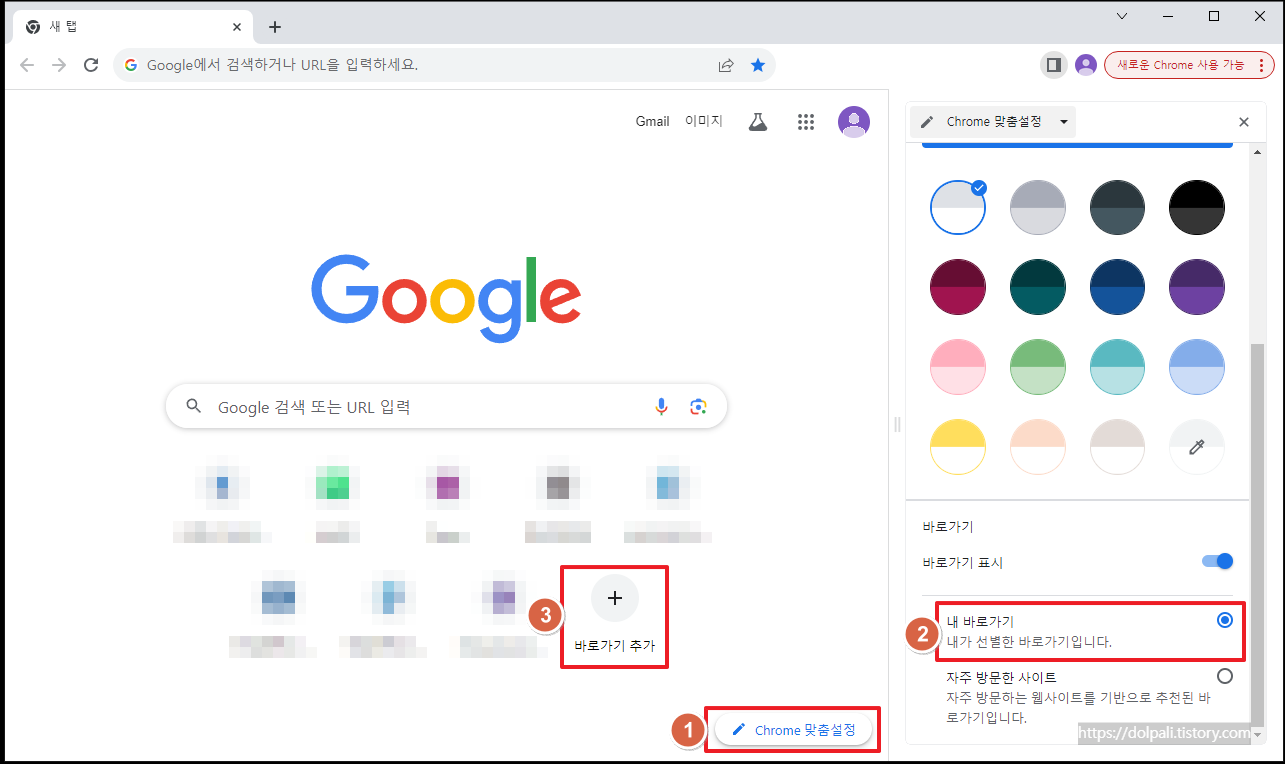Choose the 자주 방문한 사이트 option

tap(1225, 676)
